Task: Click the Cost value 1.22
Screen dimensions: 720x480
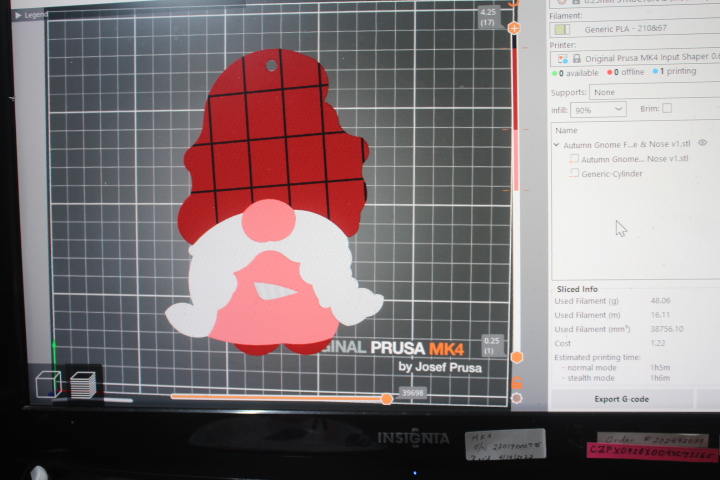Action: click(658, 343)
